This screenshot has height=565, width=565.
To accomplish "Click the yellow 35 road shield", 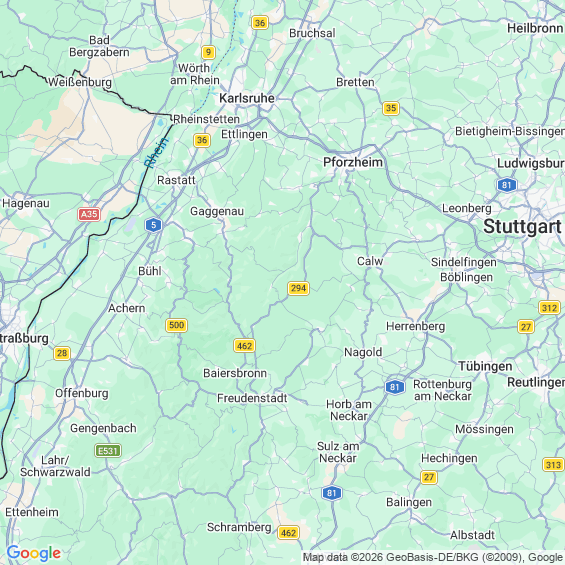I will click(x=391, y=108).
